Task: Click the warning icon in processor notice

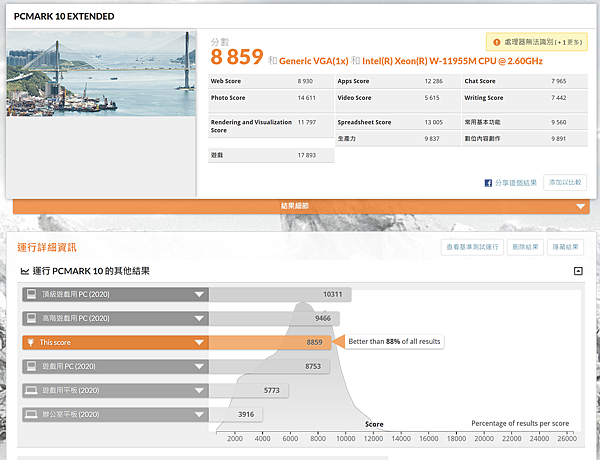Action: 497,42
